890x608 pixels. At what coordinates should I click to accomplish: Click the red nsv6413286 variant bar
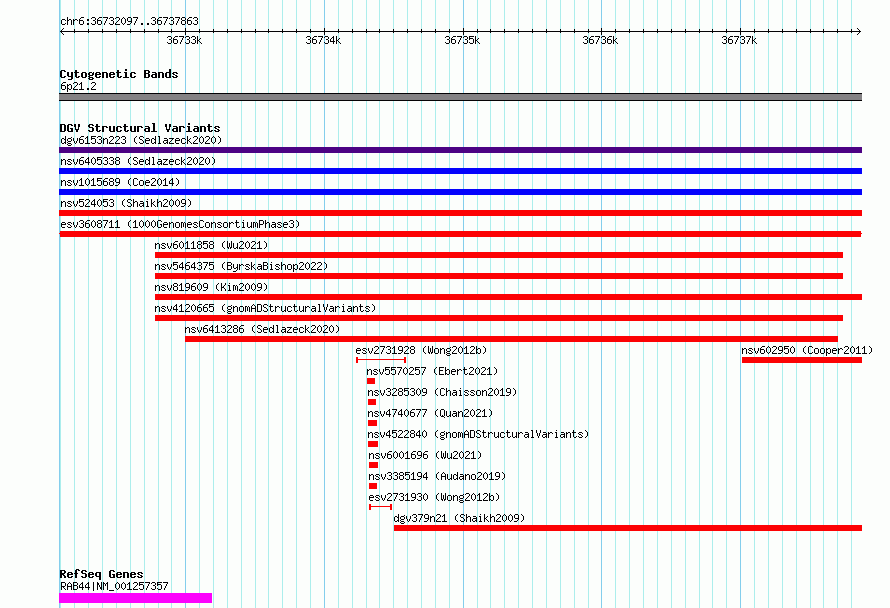coord(511,339)
